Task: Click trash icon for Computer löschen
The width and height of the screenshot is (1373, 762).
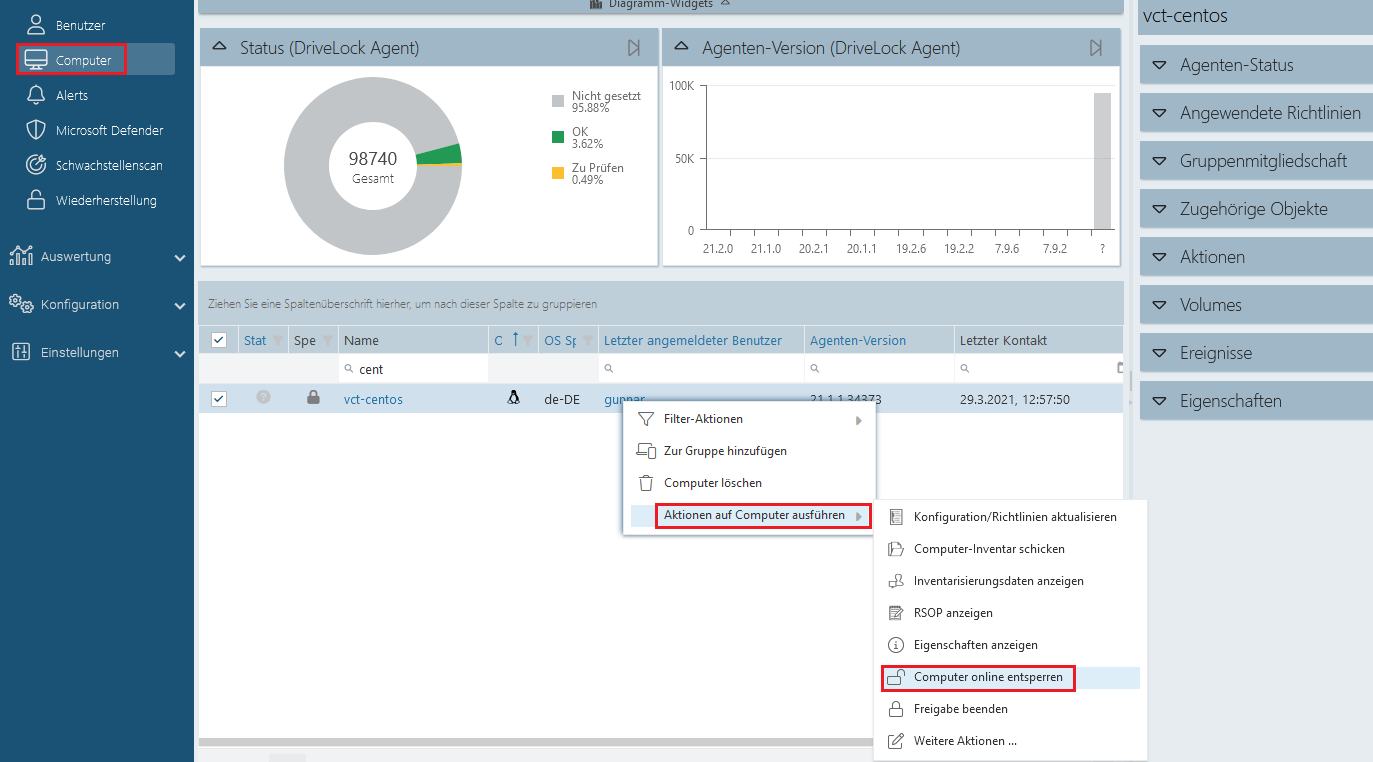Action: point(645,483)
